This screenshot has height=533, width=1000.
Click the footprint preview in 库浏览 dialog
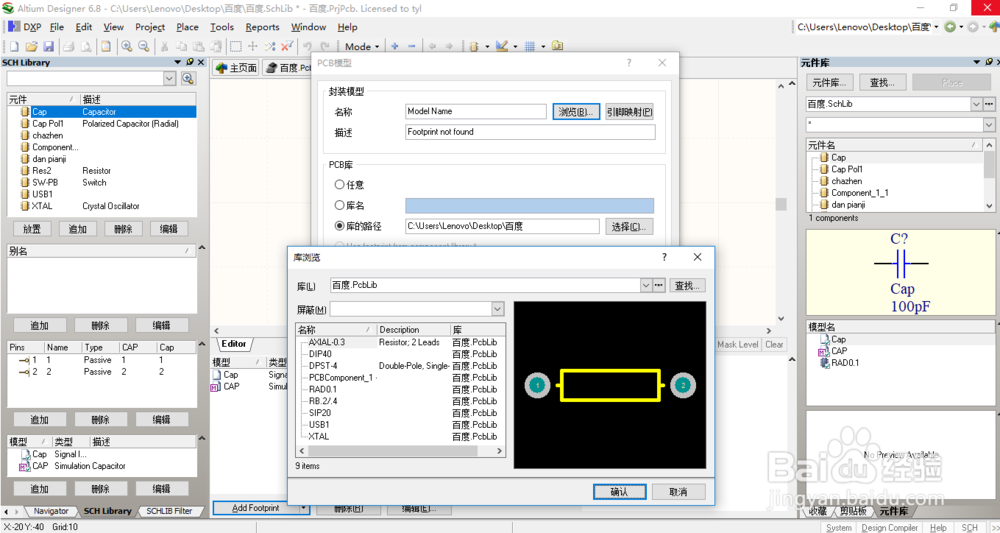610,385
